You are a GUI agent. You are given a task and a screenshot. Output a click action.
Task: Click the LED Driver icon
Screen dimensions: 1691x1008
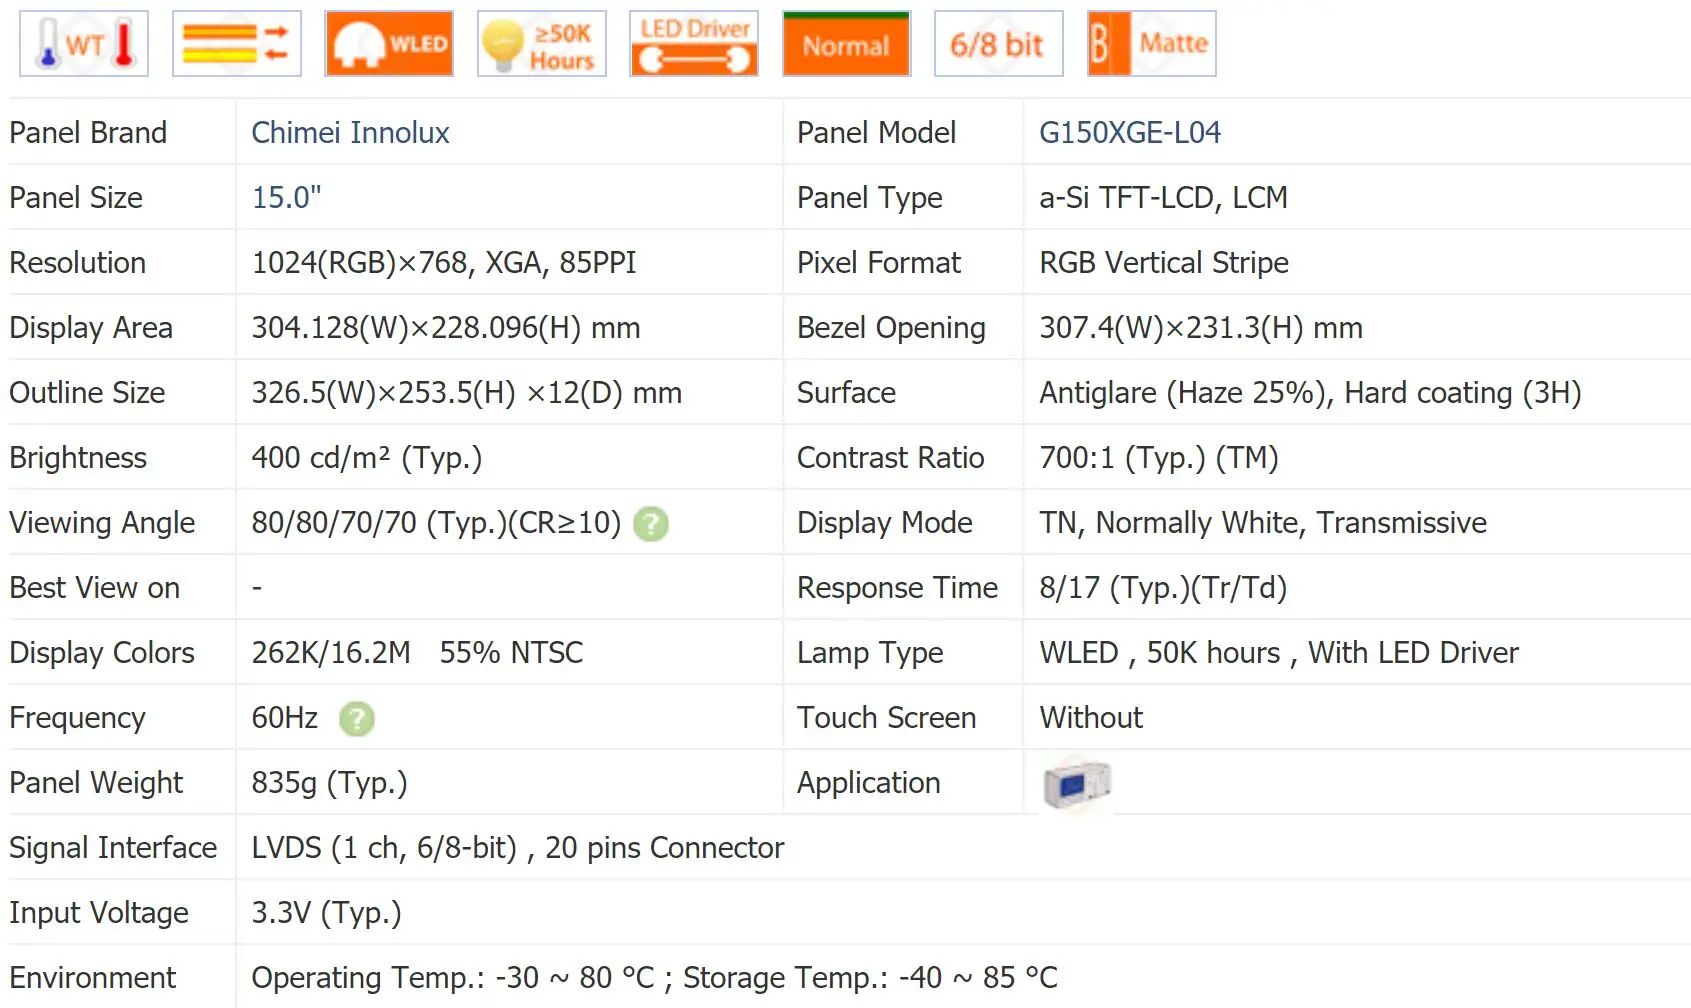coord(694,44)
